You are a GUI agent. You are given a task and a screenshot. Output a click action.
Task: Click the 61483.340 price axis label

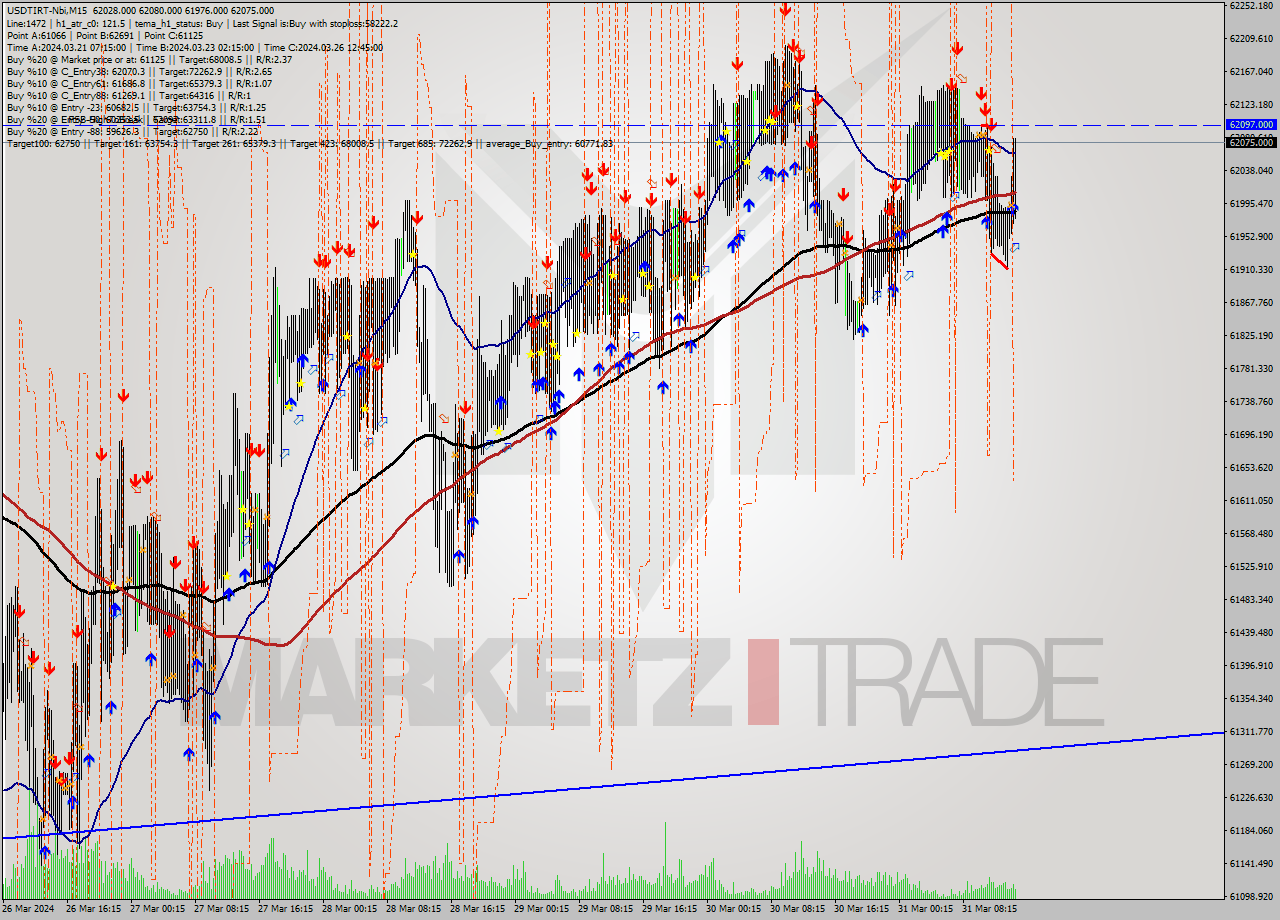tap(1253, 599)
